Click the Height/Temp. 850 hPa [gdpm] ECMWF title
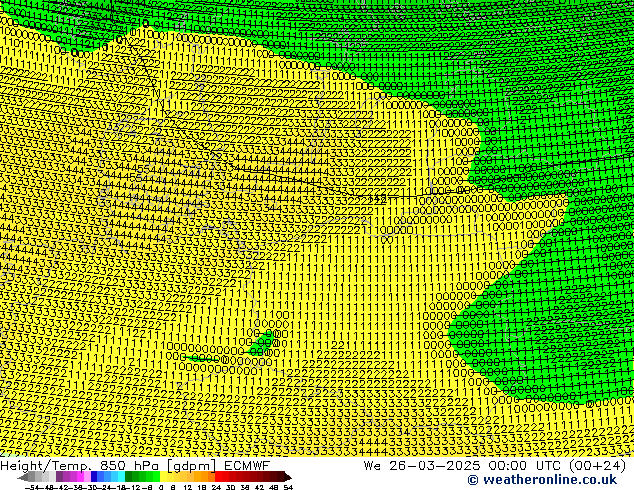 click(x=135, y=465)
